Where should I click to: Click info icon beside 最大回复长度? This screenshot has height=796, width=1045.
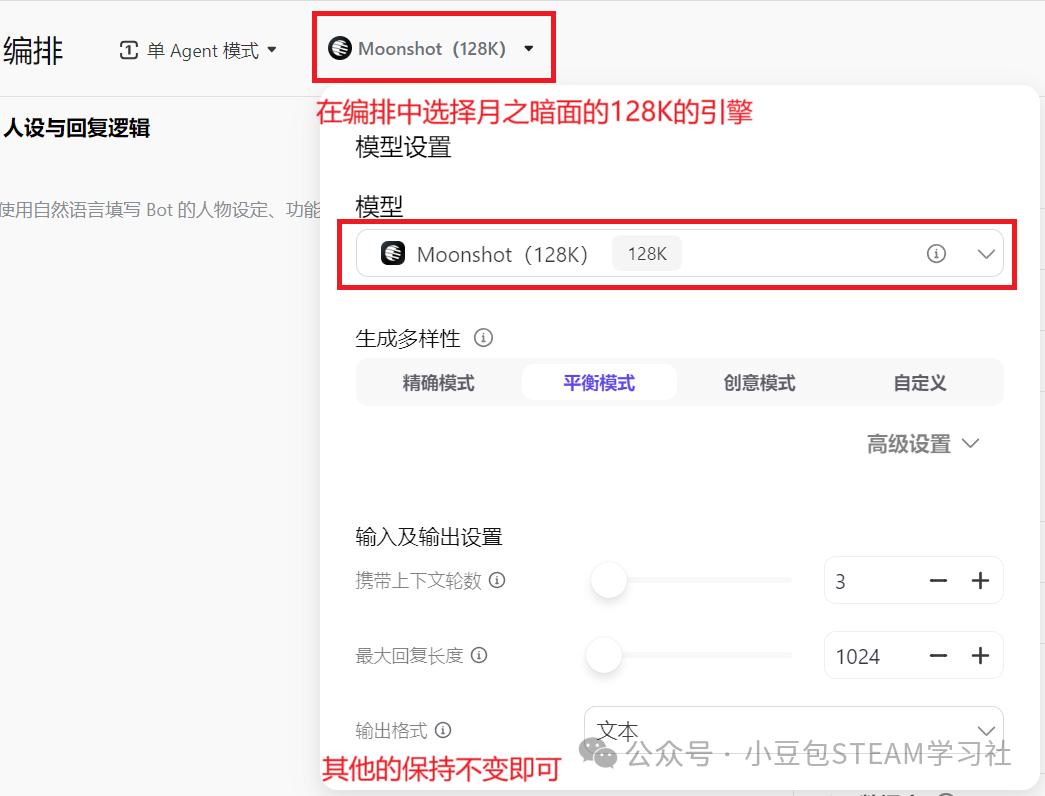coord(479,655)
